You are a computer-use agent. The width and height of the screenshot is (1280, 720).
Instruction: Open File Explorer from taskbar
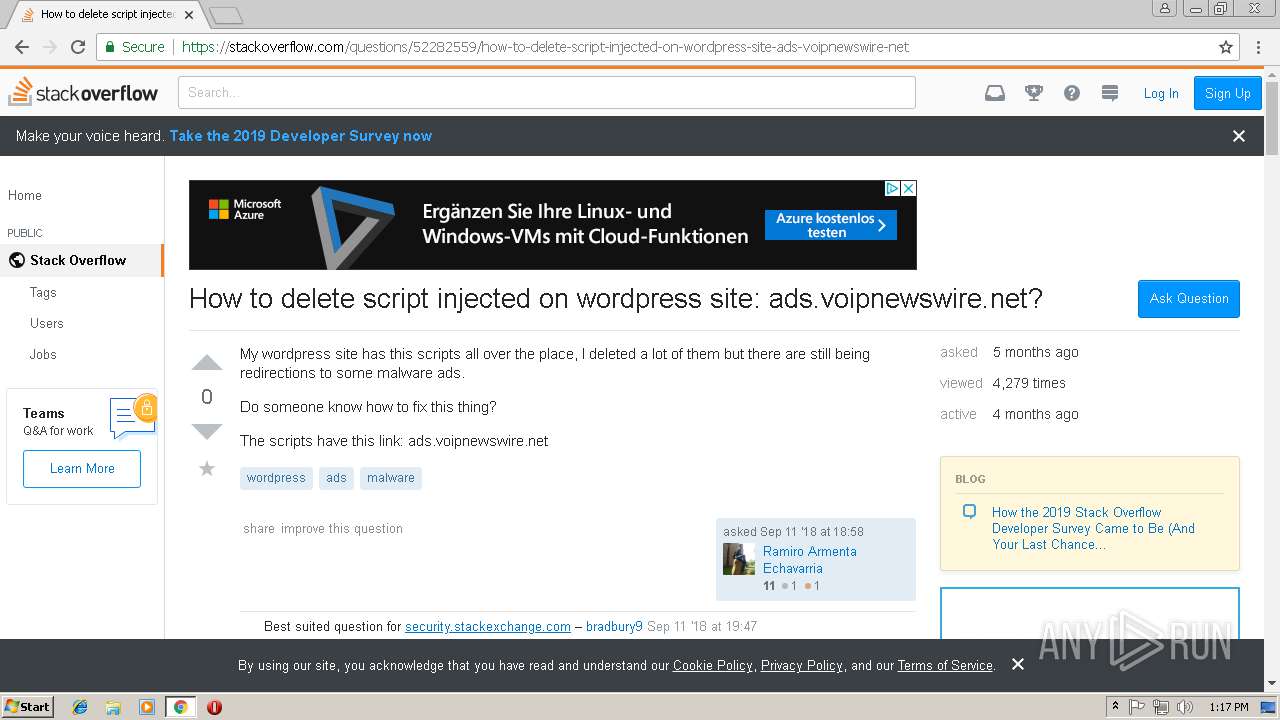(114, 707)
